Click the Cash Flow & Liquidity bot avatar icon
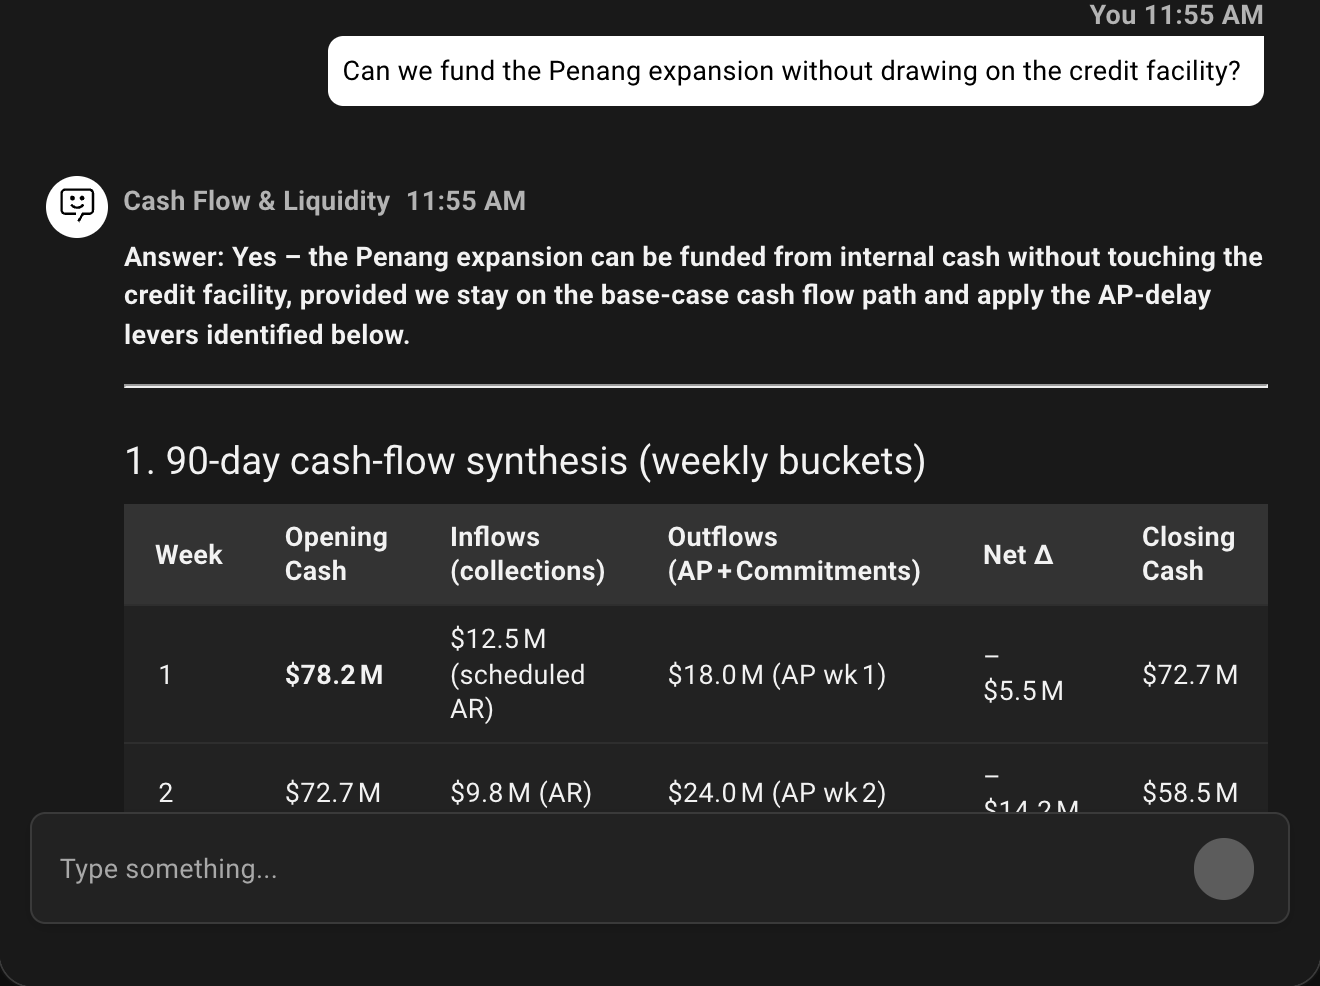1320x986 pixels. (x=77, y=207)
